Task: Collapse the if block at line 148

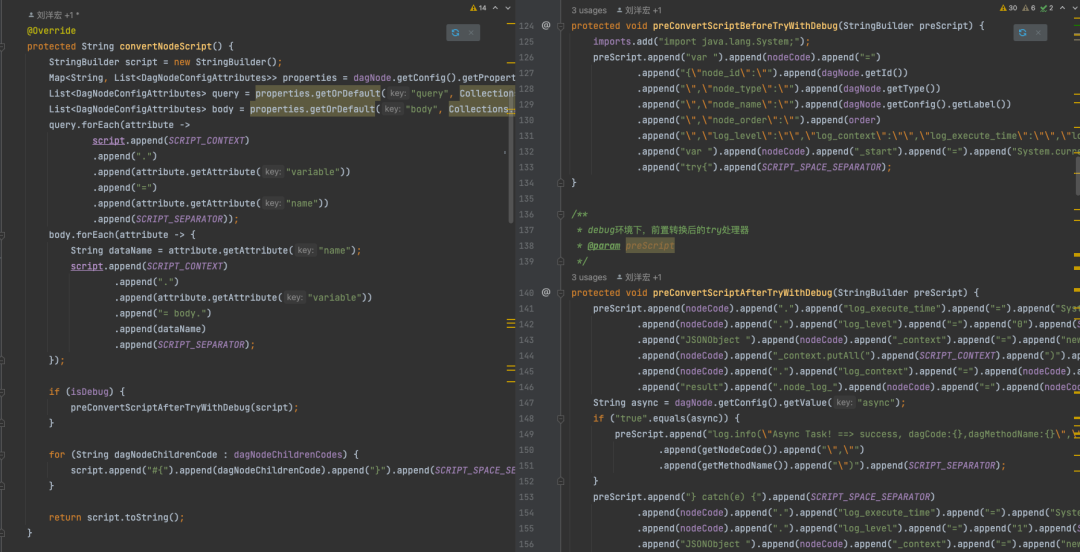Action: [561, 418]
